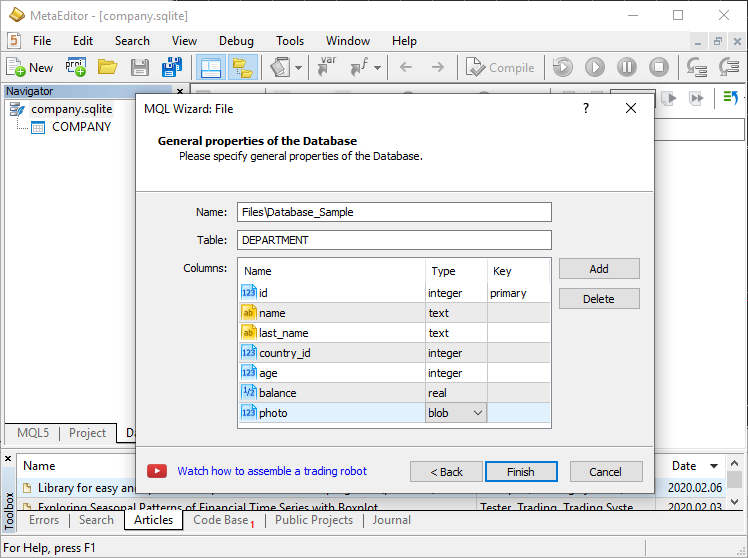Viewport: 748px width, 558px height.
Task: Switch to the Code Base toolbox tab
Action: click(x=221, y=520)
